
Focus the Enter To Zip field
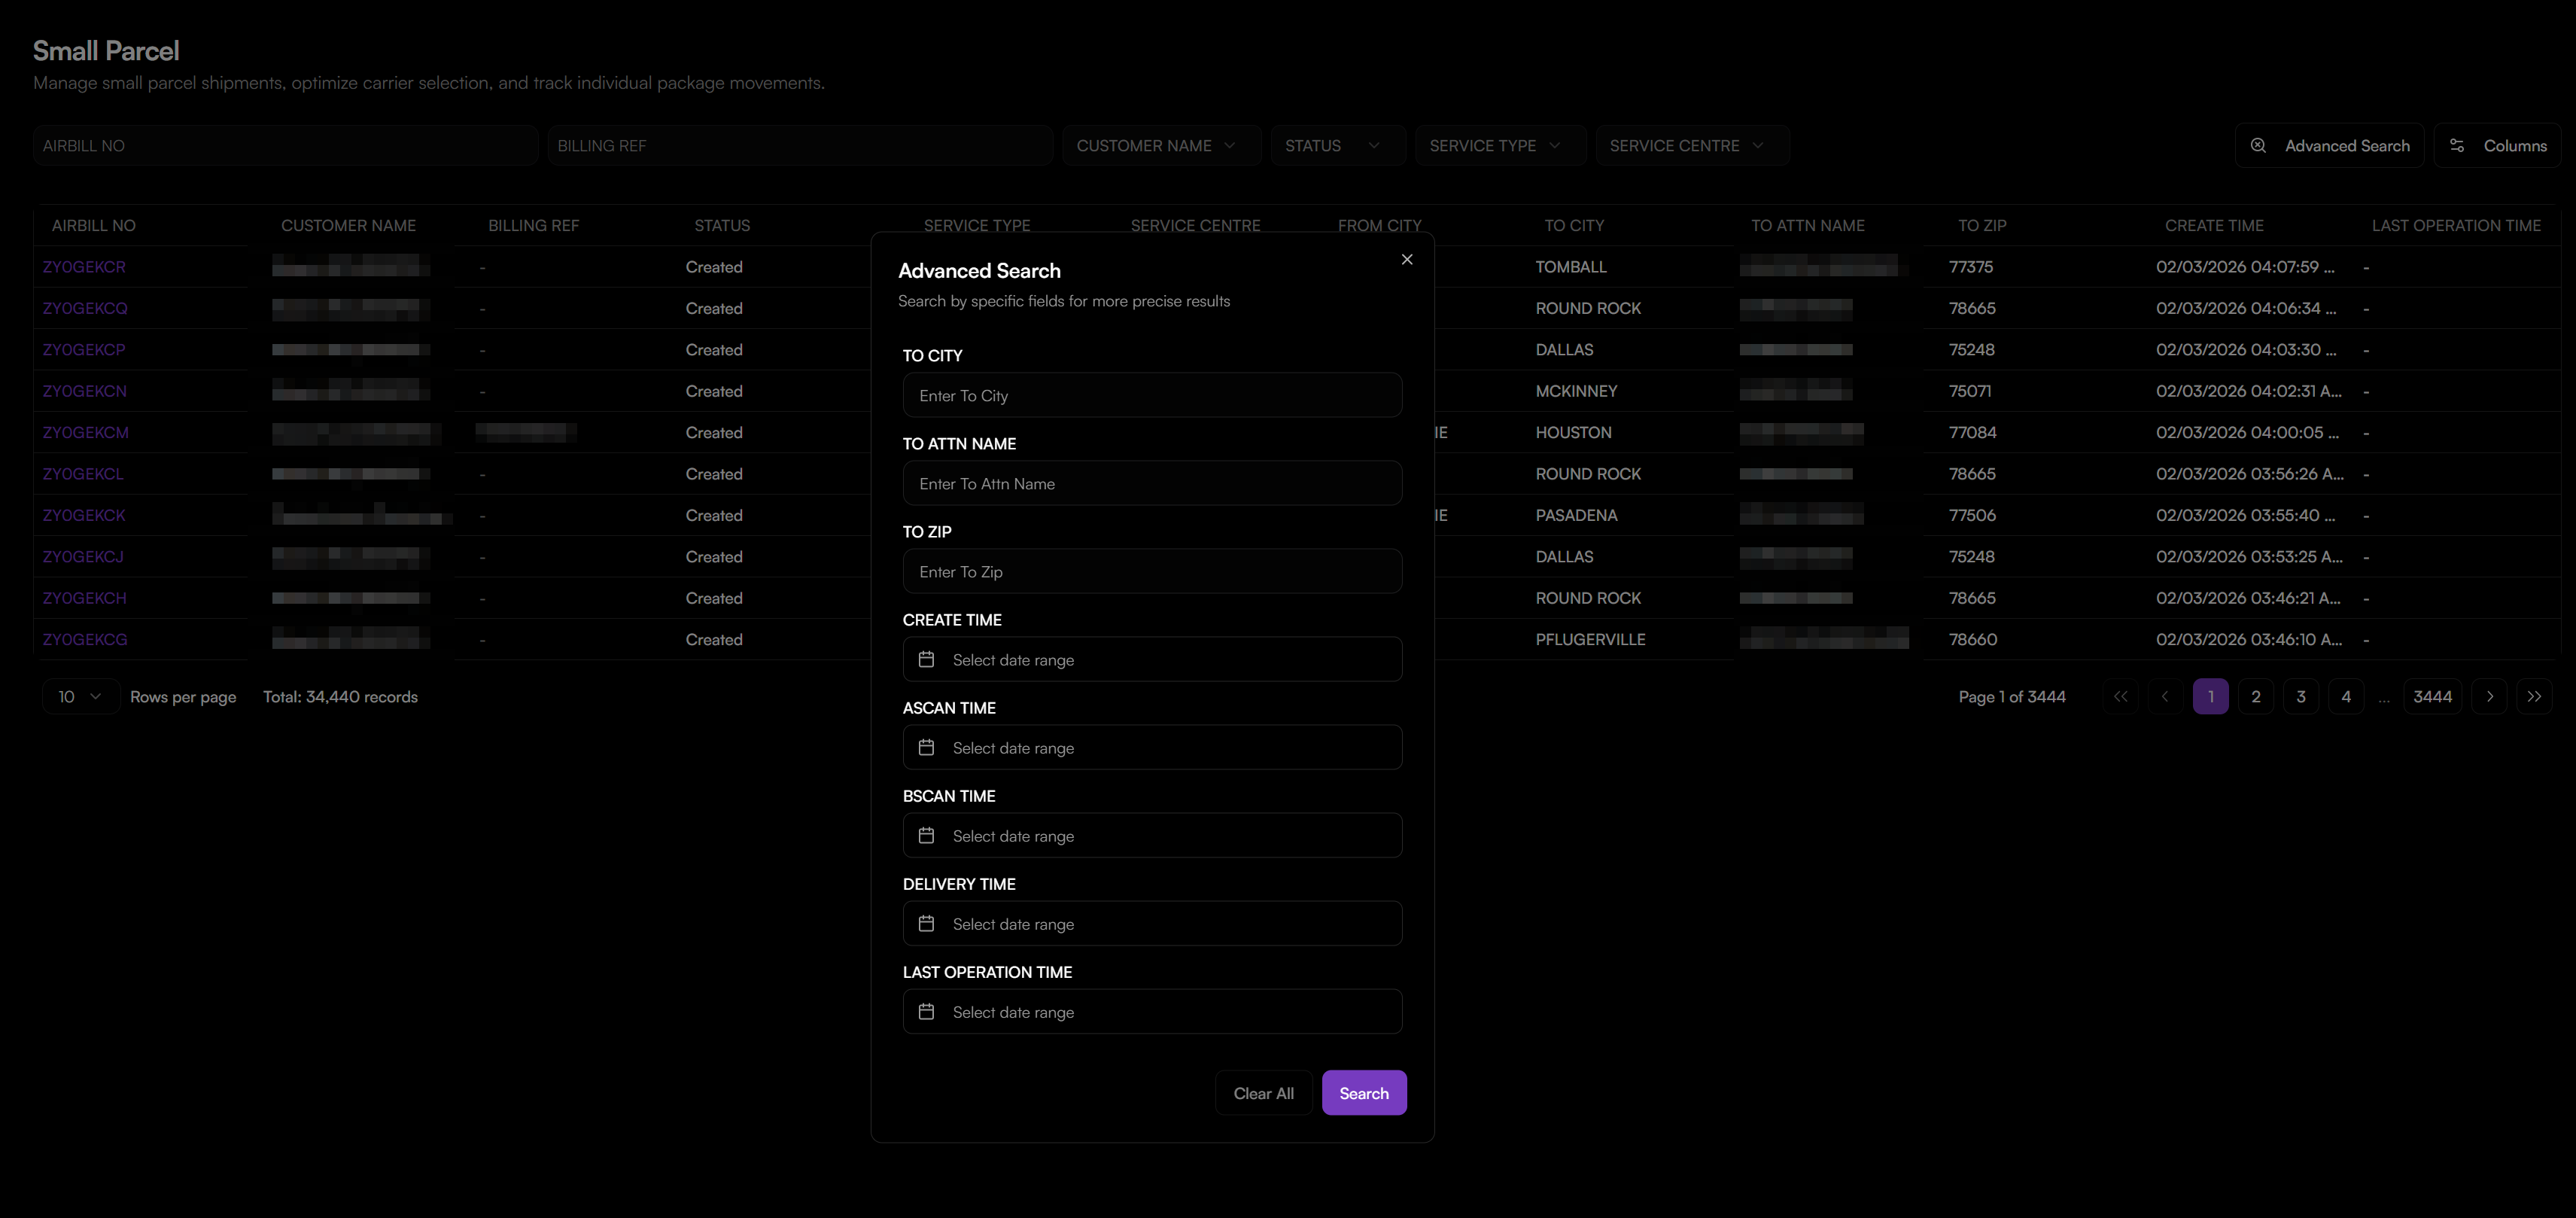(1151, 572)
